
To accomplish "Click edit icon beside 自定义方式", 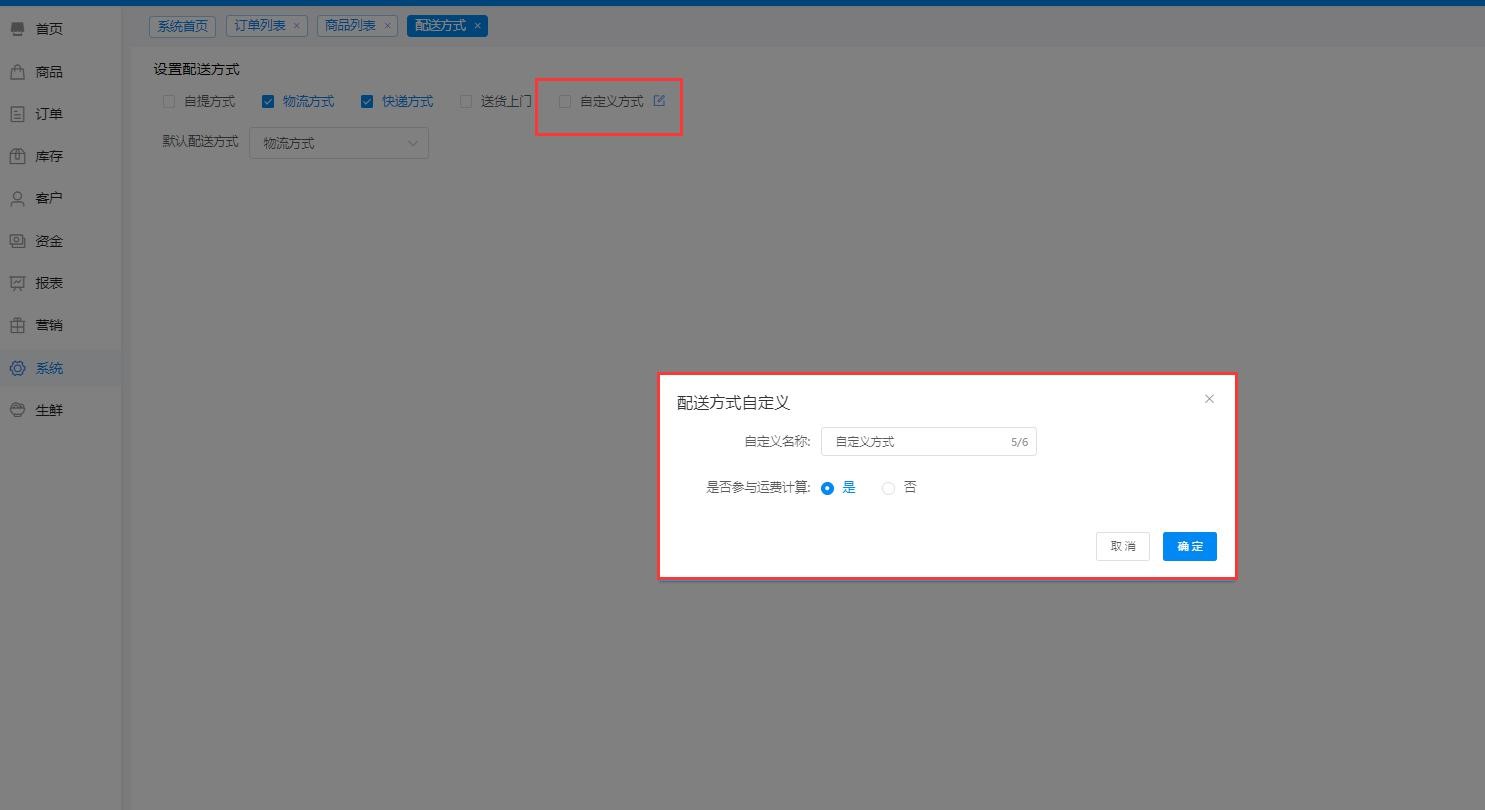I will (x=659, y=100).
